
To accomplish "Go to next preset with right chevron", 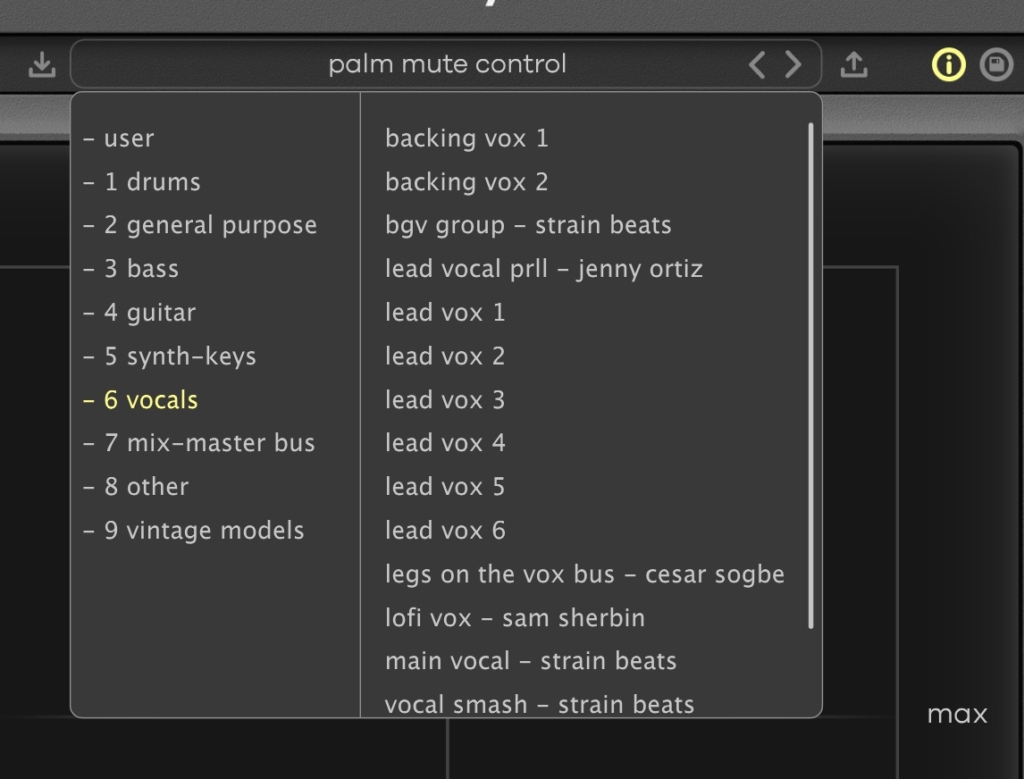I will 793,66.
